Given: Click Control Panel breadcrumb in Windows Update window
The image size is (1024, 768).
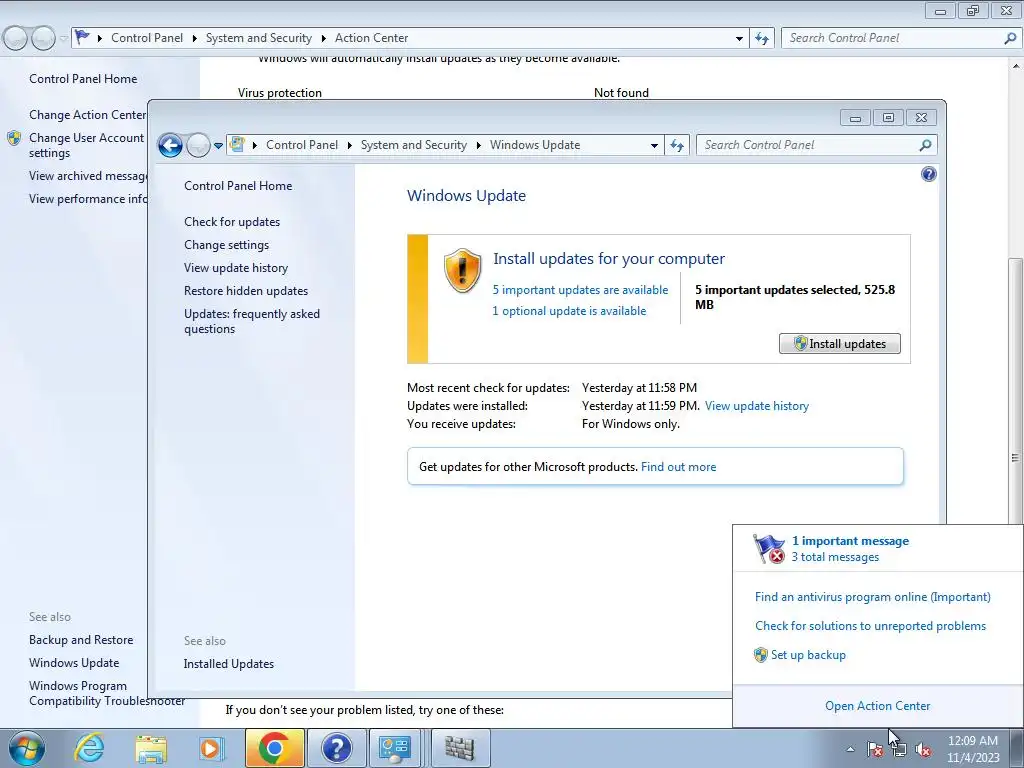Looking at the screenshot, I should pyautogui.click(x=302, y=145).
